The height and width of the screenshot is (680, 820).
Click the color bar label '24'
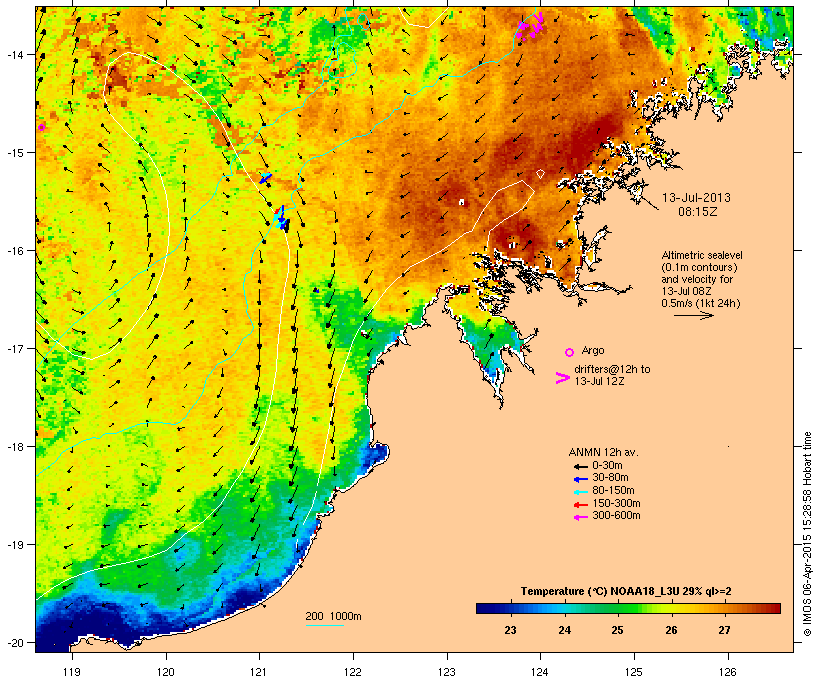564,630
